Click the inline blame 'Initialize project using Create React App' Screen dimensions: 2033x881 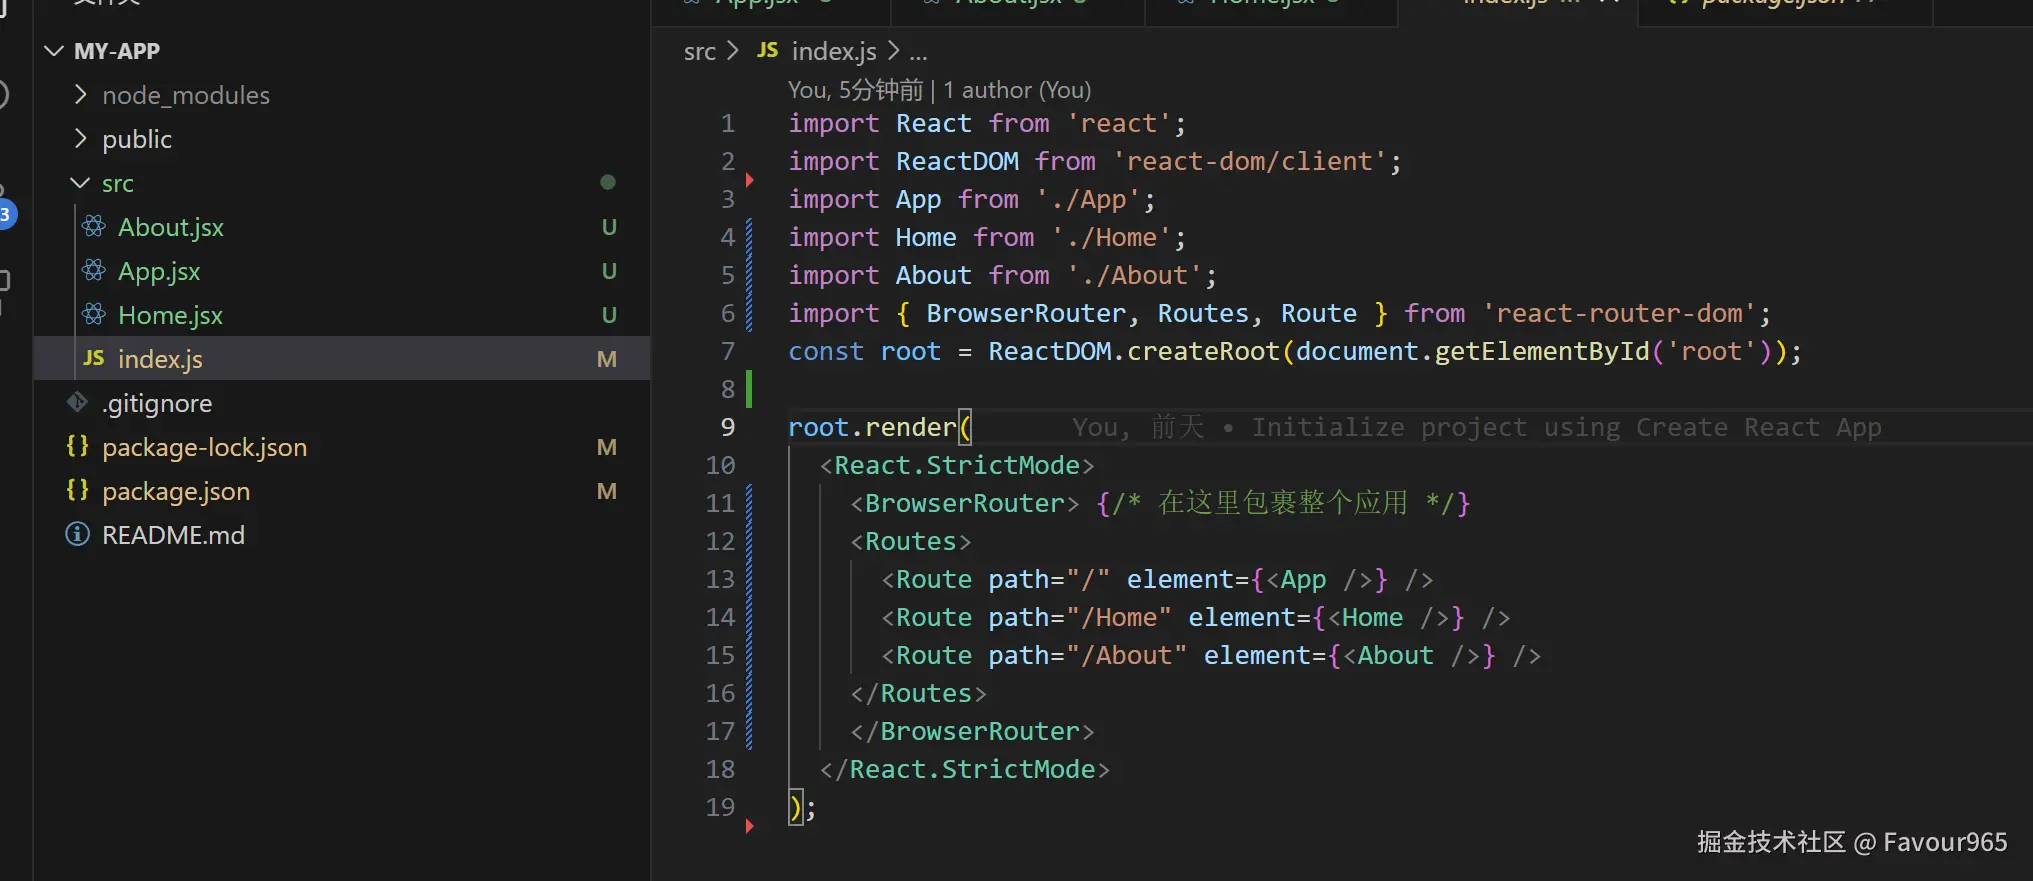point(1566,427)
